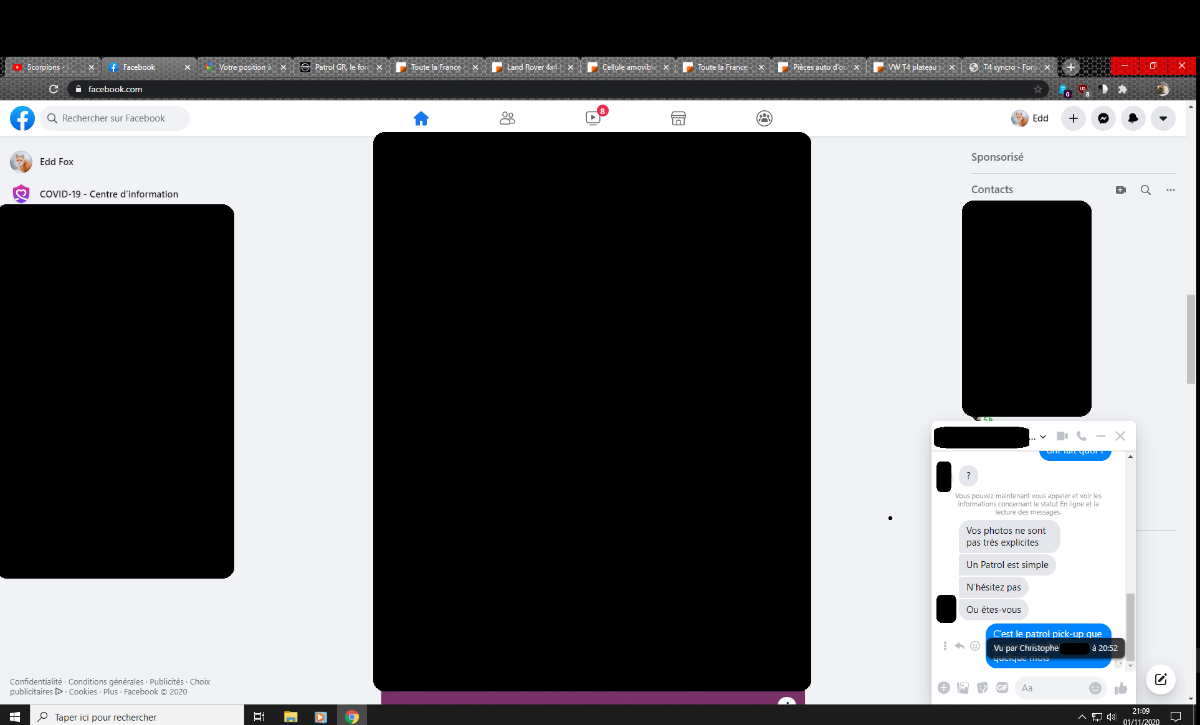
Task: Switch to the Land Rover 4x4 tab
Action: pyautogui.click(x=532, y=67)
